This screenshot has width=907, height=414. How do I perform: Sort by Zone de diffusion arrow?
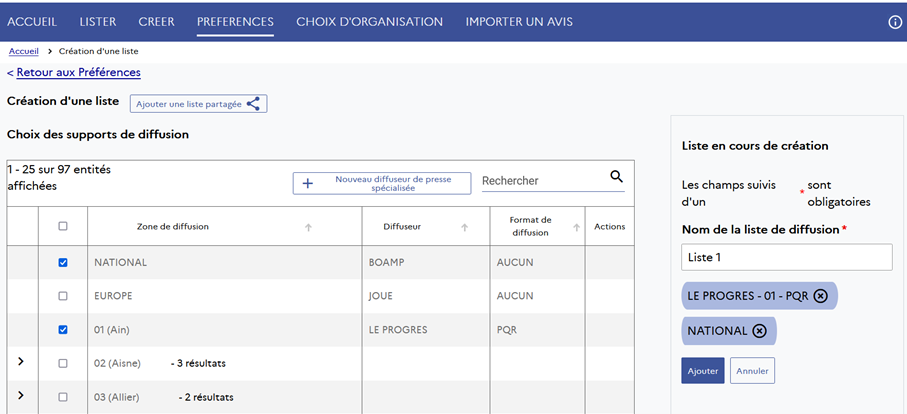308,228
